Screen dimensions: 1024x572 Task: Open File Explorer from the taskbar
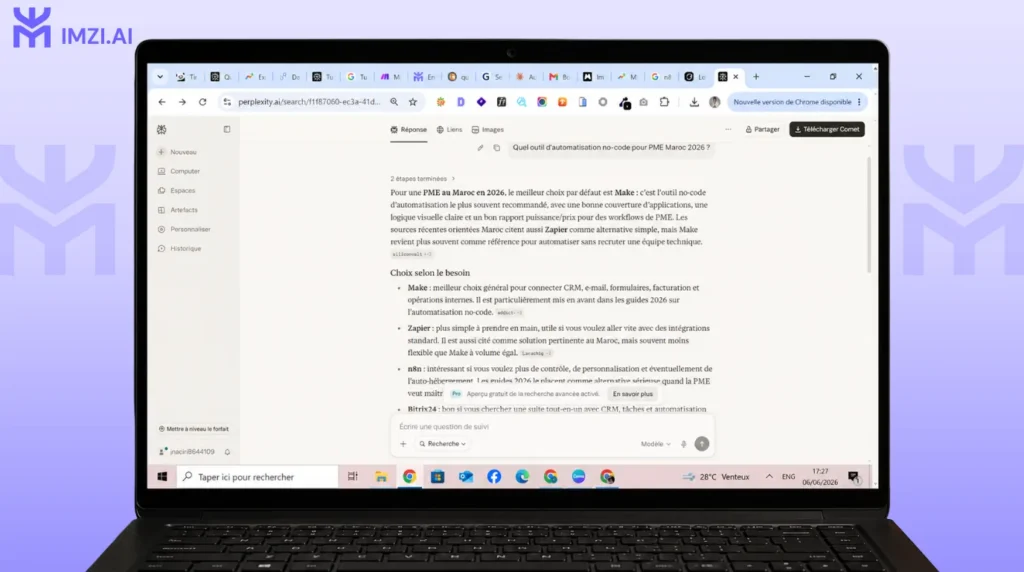point(381,477)
